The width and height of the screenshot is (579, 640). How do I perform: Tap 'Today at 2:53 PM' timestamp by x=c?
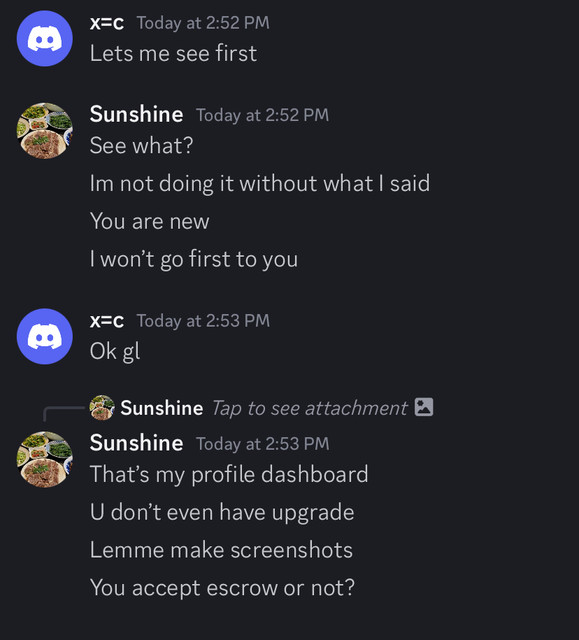203,321
